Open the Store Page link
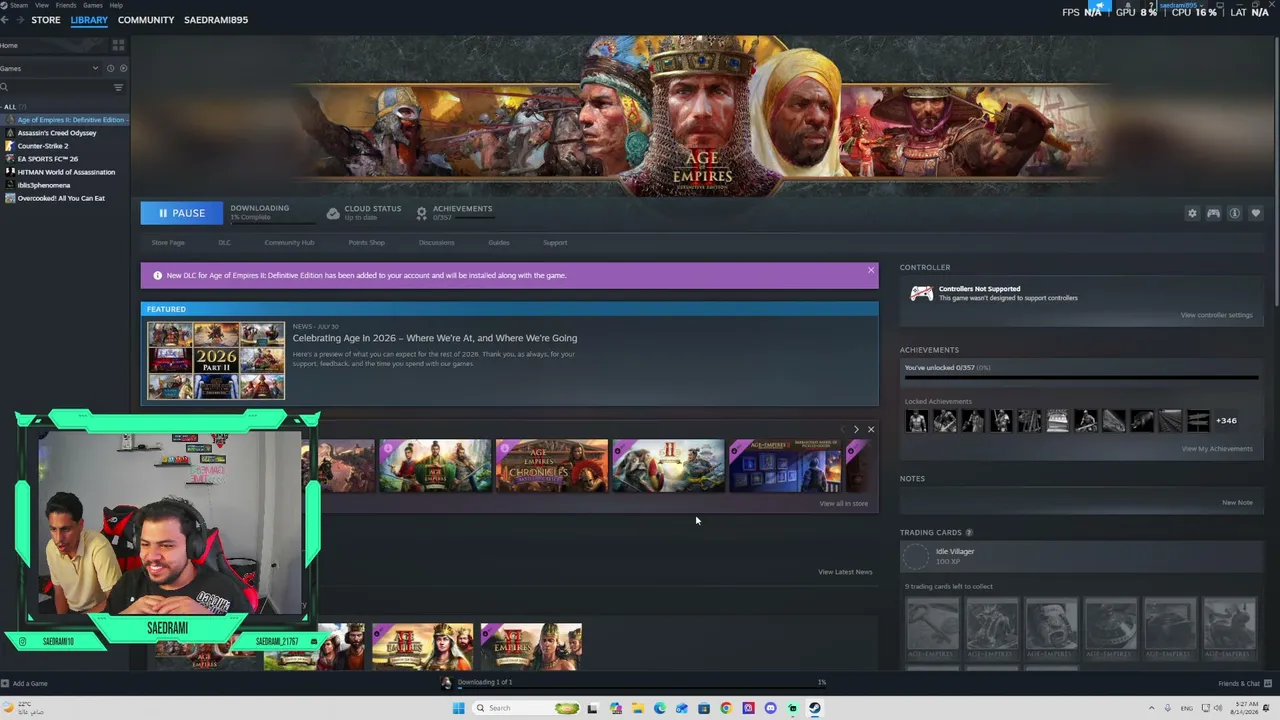 click(168, 243)
